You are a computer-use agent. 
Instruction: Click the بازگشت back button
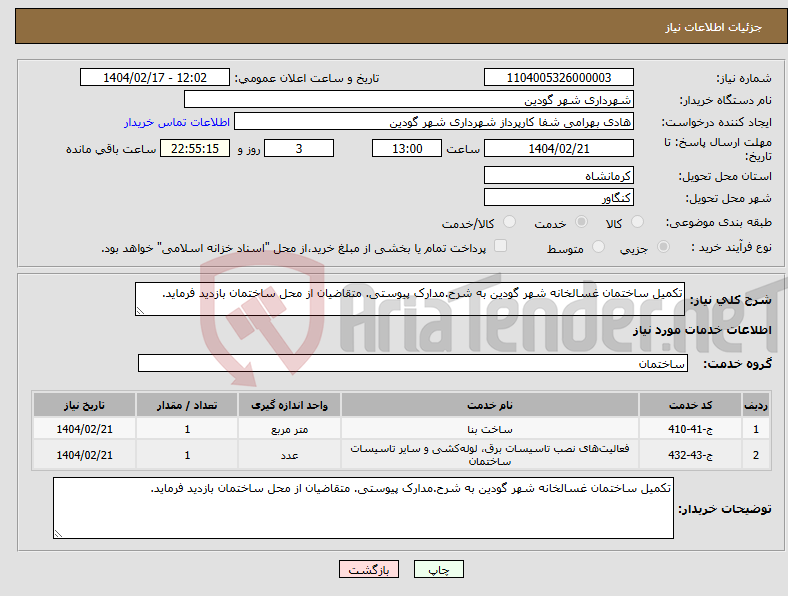tap(369, 569)
